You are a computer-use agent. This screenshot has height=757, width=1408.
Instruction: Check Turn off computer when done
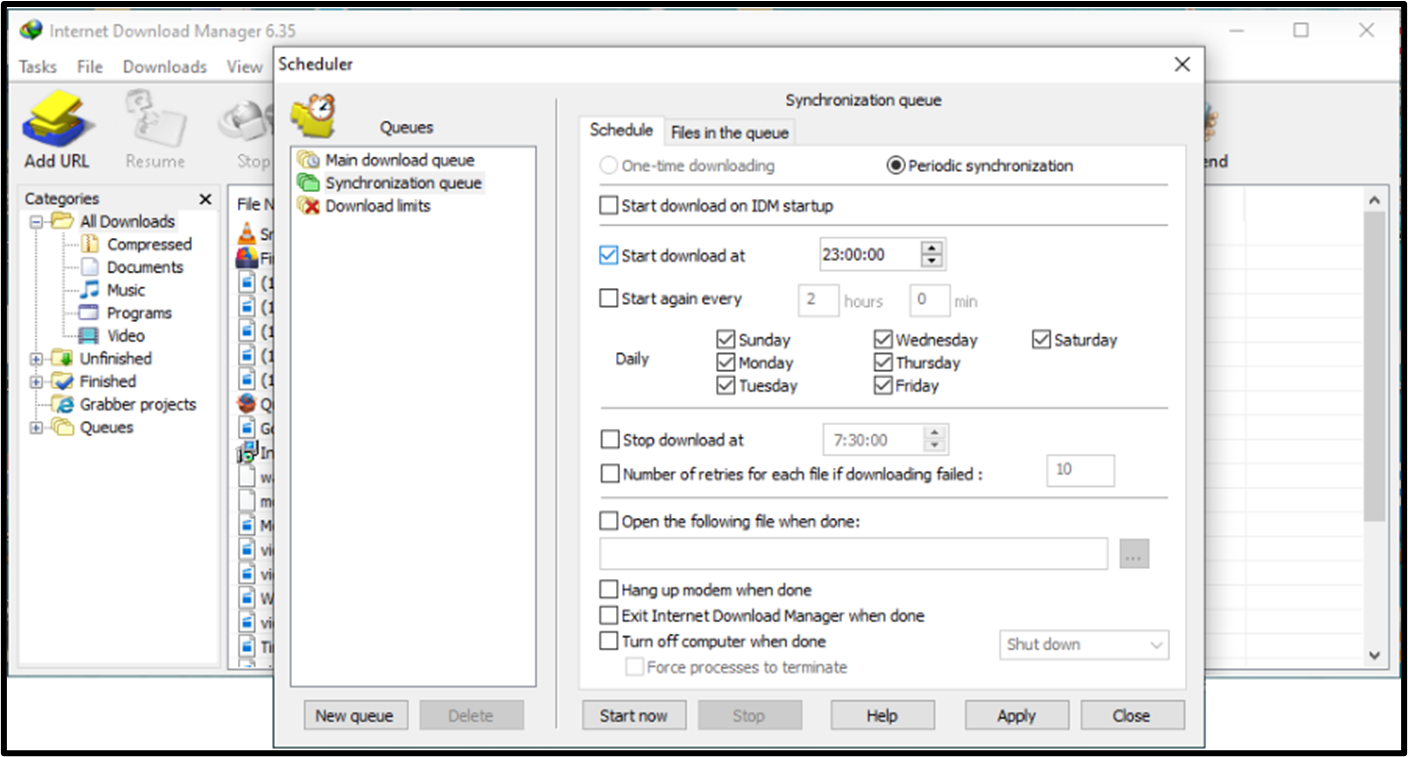[x=609, y=641]
